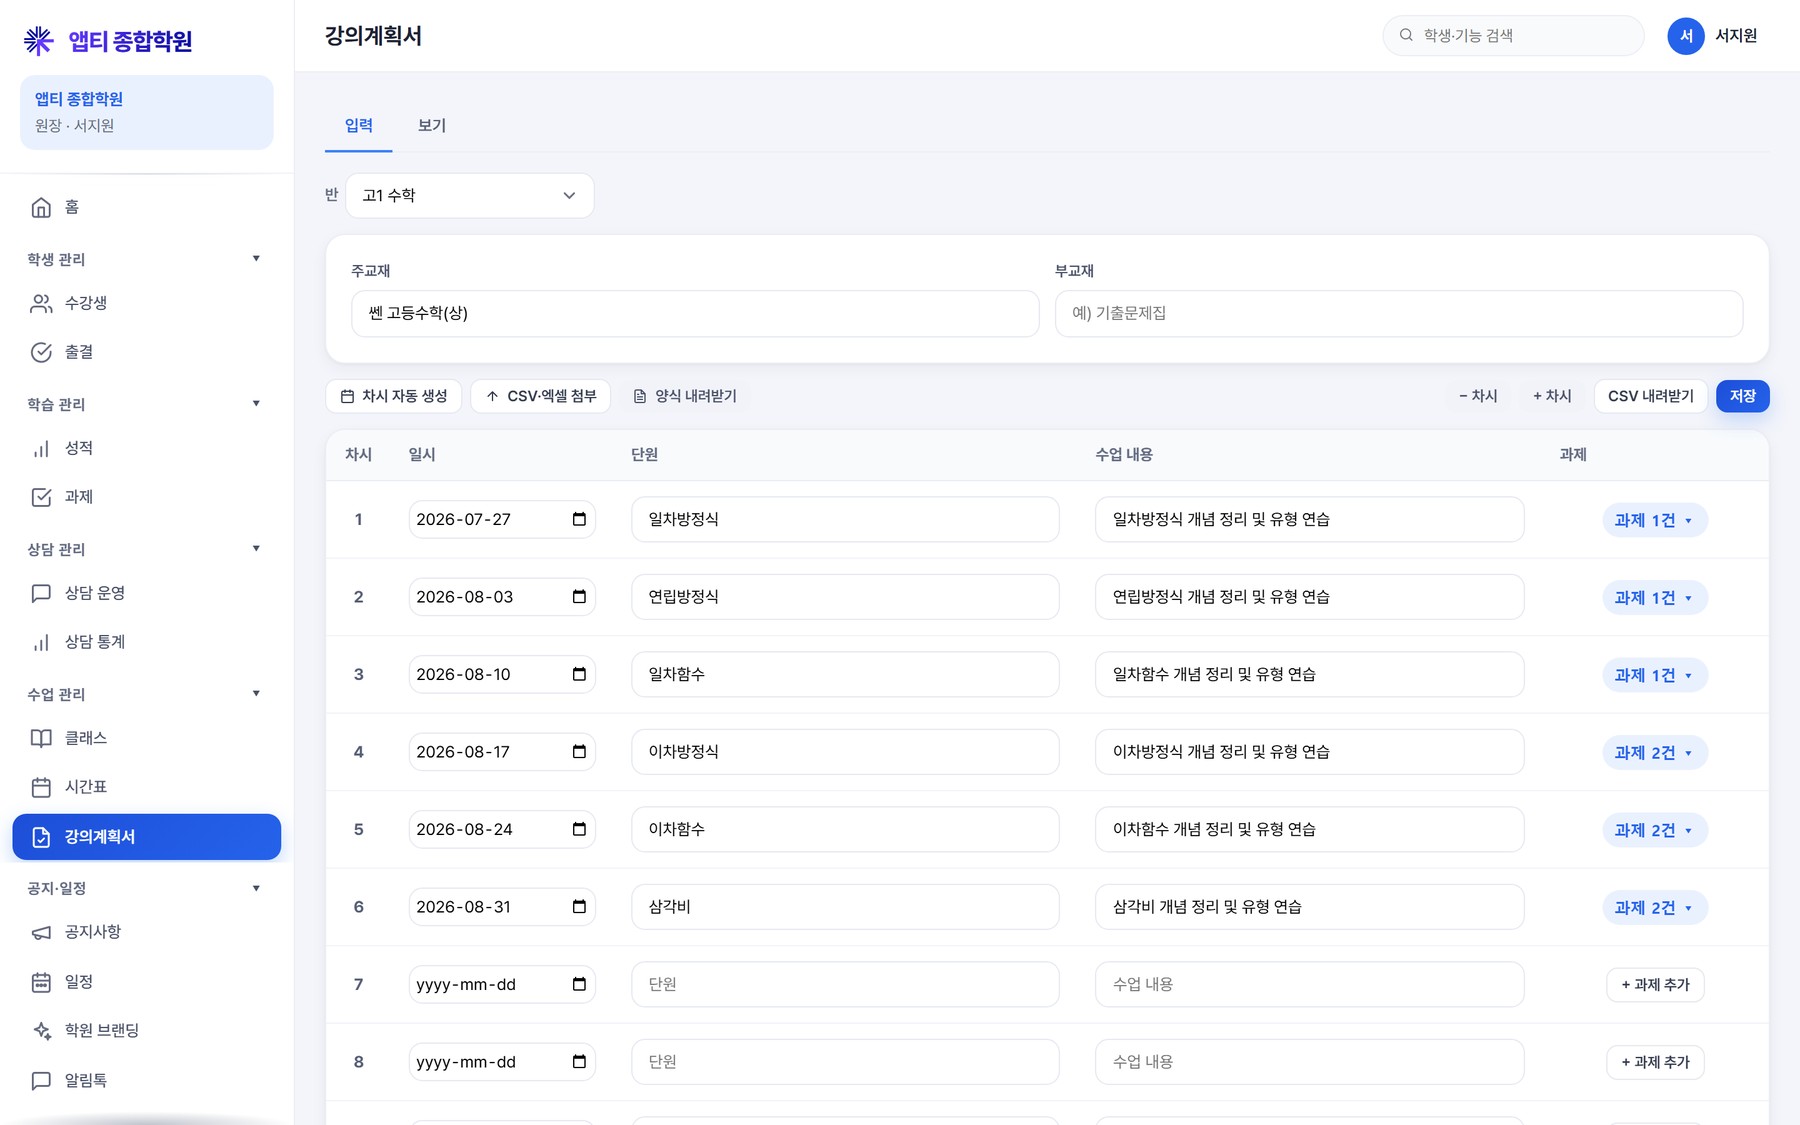Expand 과제 1건 for 일차방정식 row

tap(1654, 520)
